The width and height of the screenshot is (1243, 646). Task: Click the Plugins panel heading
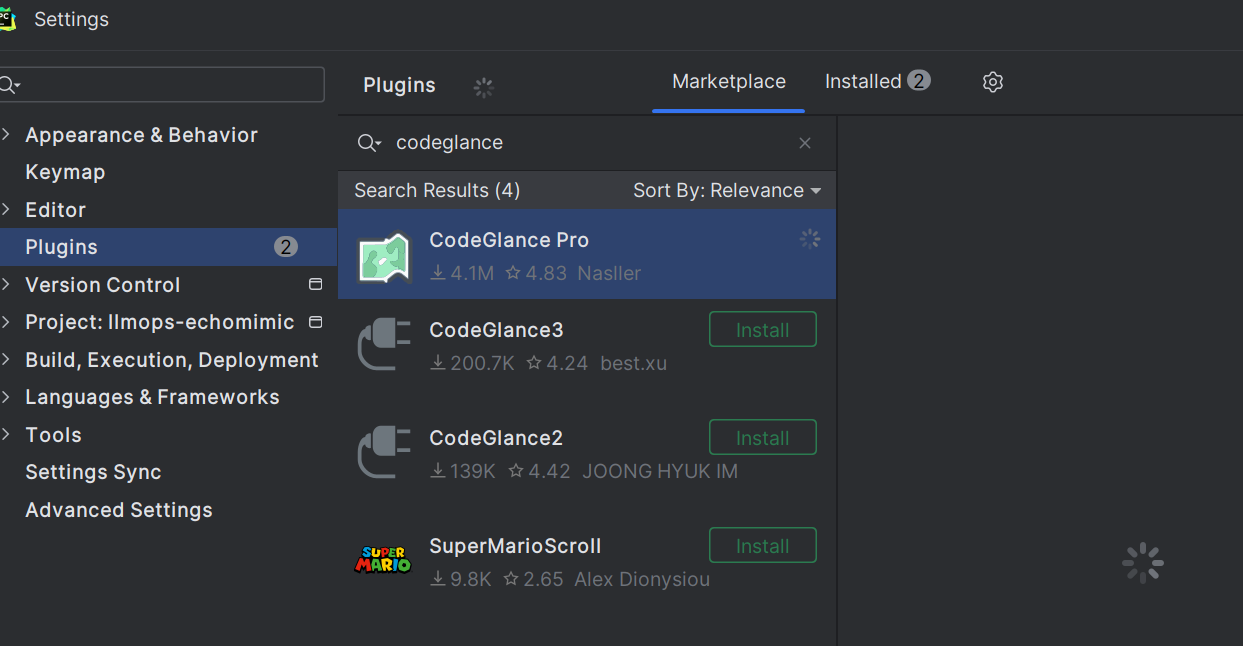pos(399,85)
